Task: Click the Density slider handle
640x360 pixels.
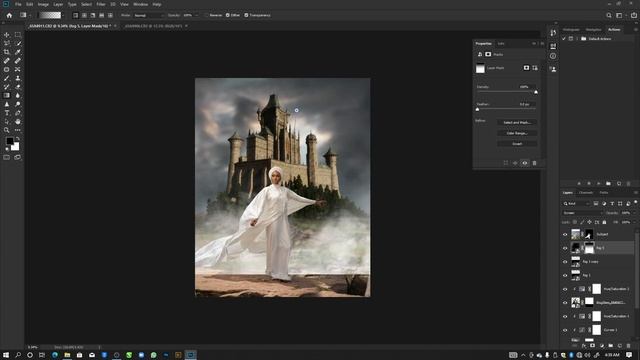Action: pos(536,92)
